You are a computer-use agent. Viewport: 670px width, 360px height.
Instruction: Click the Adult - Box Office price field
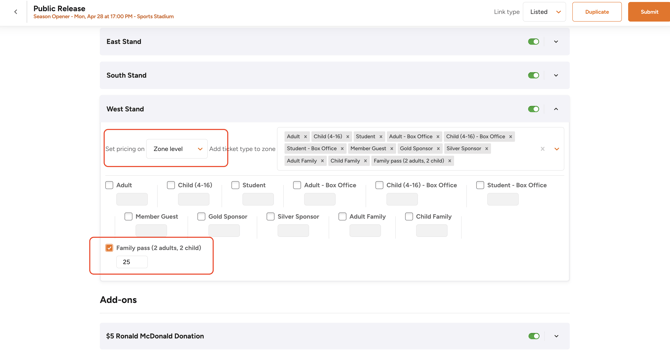[320, 199]
